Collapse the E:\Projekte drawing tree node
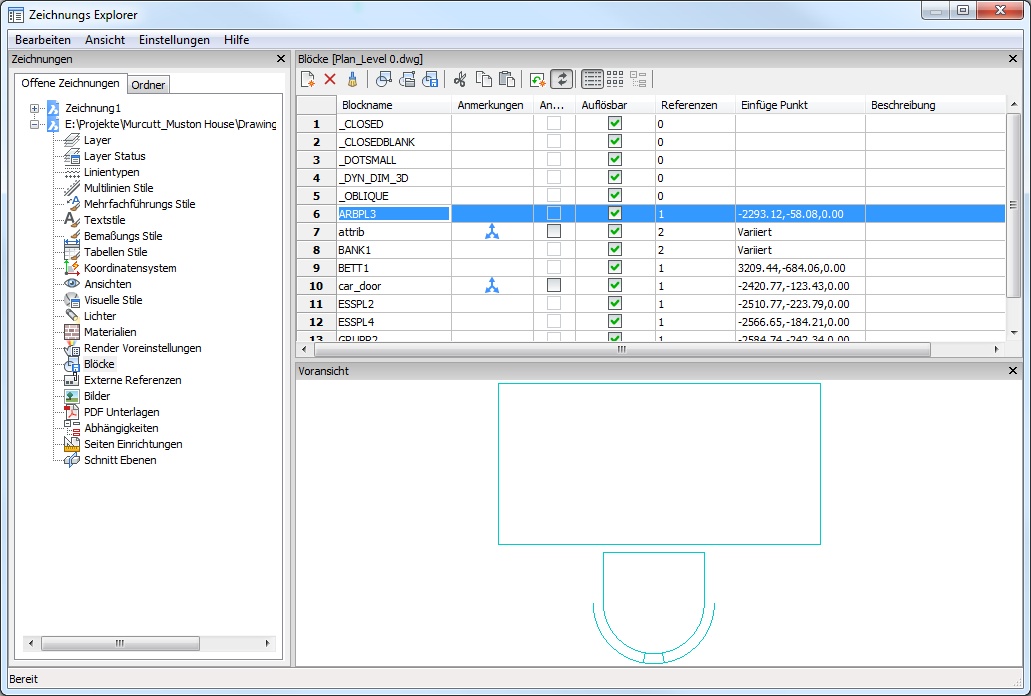 coord(35,124)
